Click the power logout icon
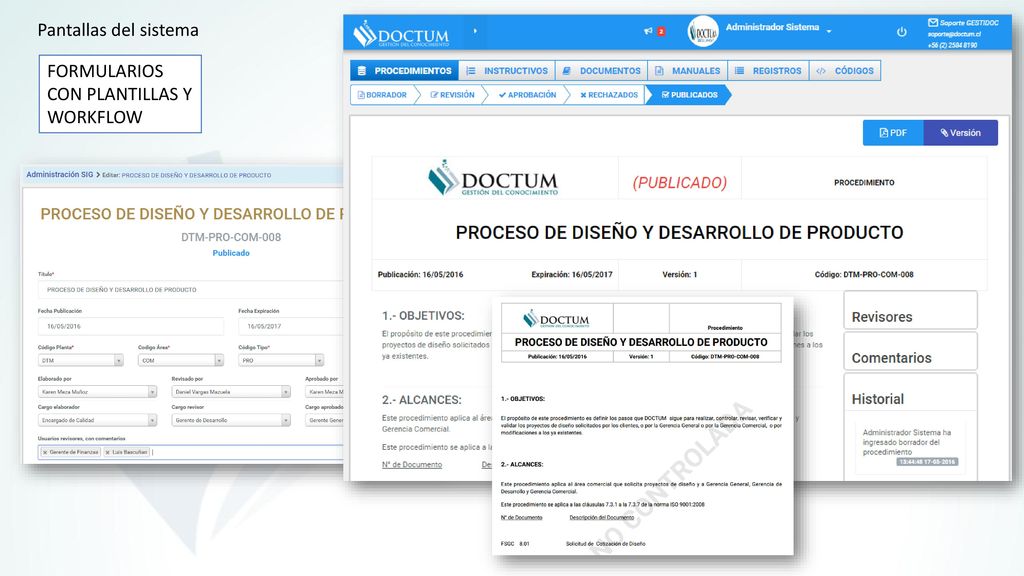1024x576 pixels. (901, 31)
